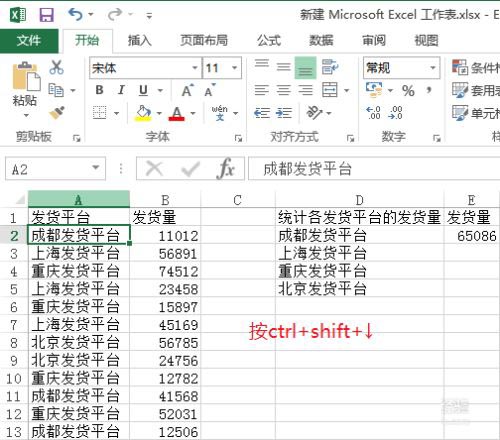
Task: Open 字体 group dialog launcher
Action: tap(238, 138)
